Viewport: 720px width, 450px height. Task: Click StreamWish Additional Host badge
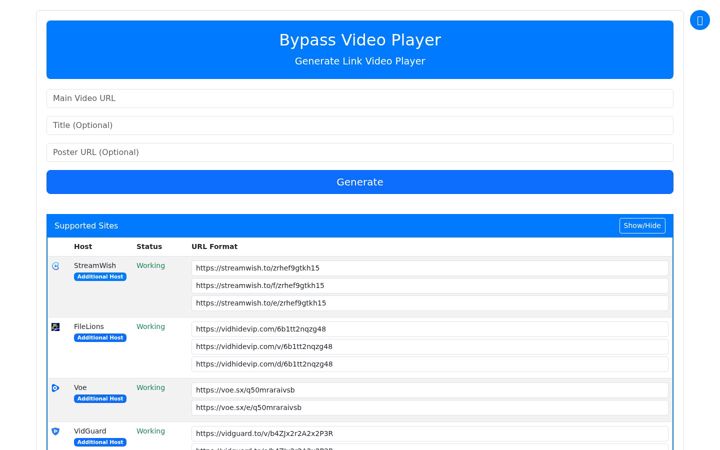pos(100,277)
